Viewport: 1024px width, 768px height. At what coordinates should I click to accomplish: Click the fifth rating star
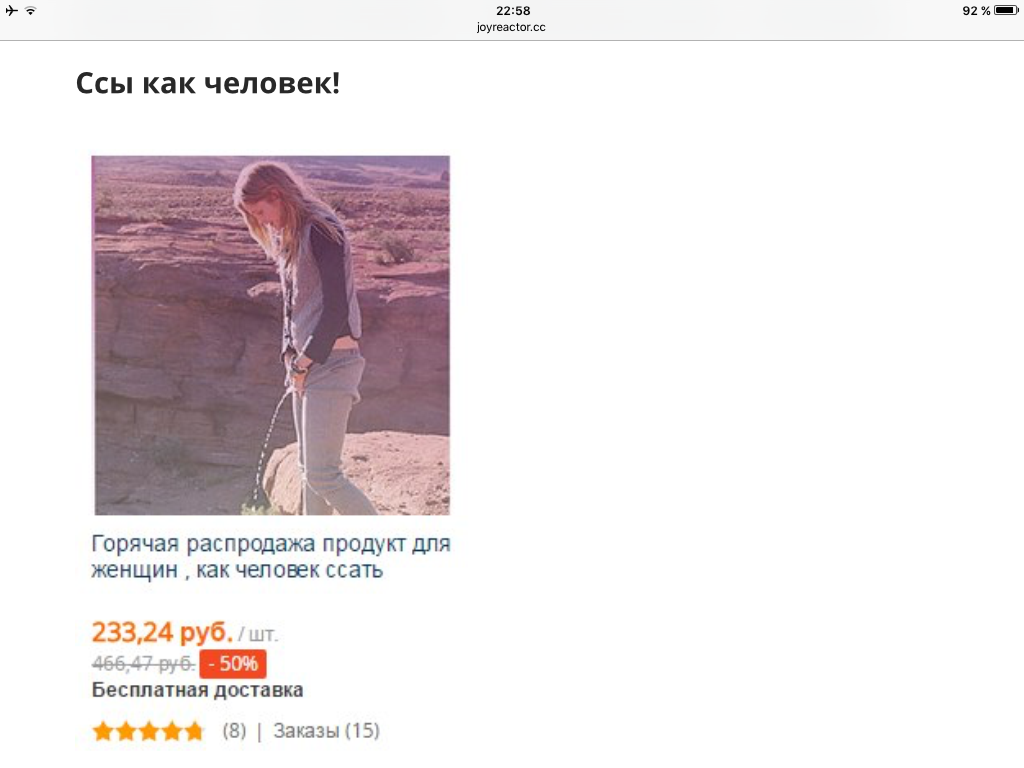[194, 731]
